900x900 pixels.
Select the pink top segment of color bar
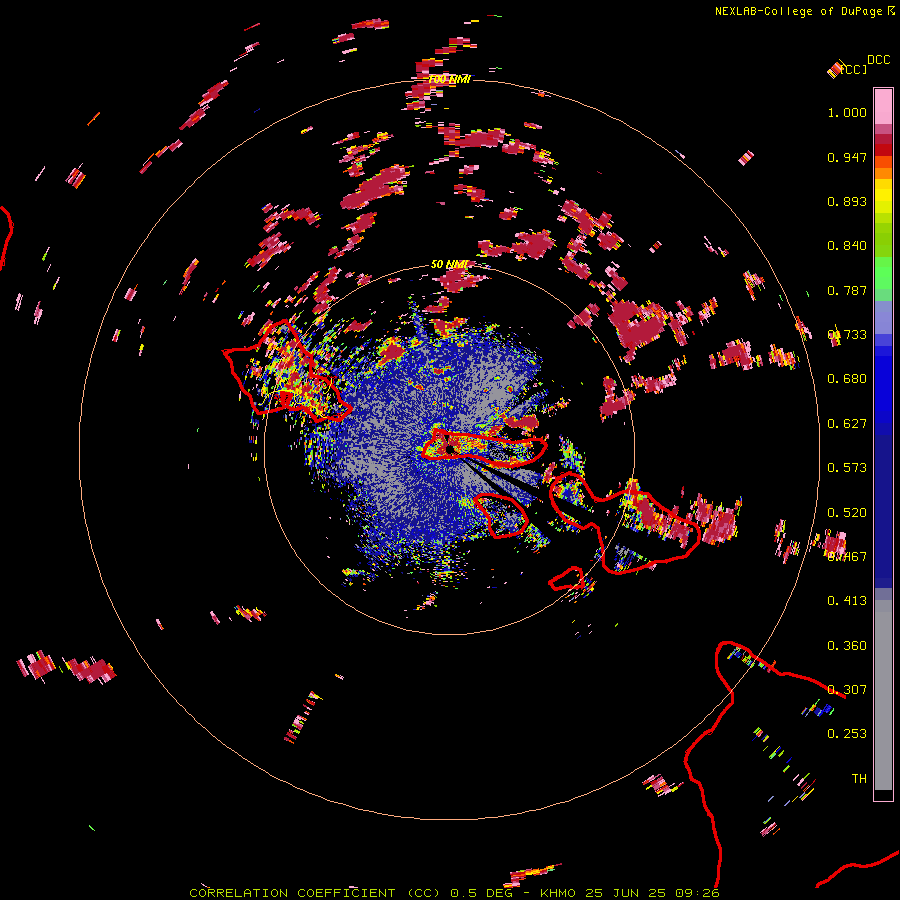[x=883, y=106]
